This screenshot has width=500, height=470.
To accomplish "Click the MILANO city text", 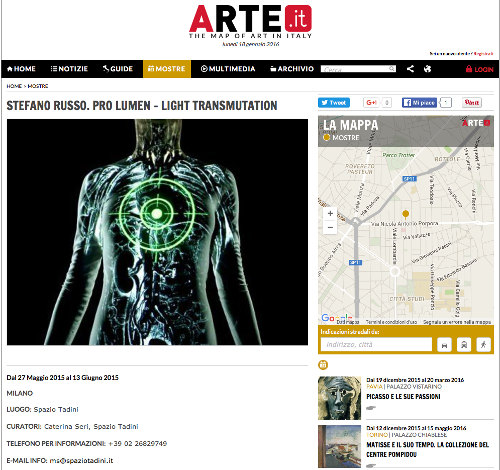I will [20, 393].
